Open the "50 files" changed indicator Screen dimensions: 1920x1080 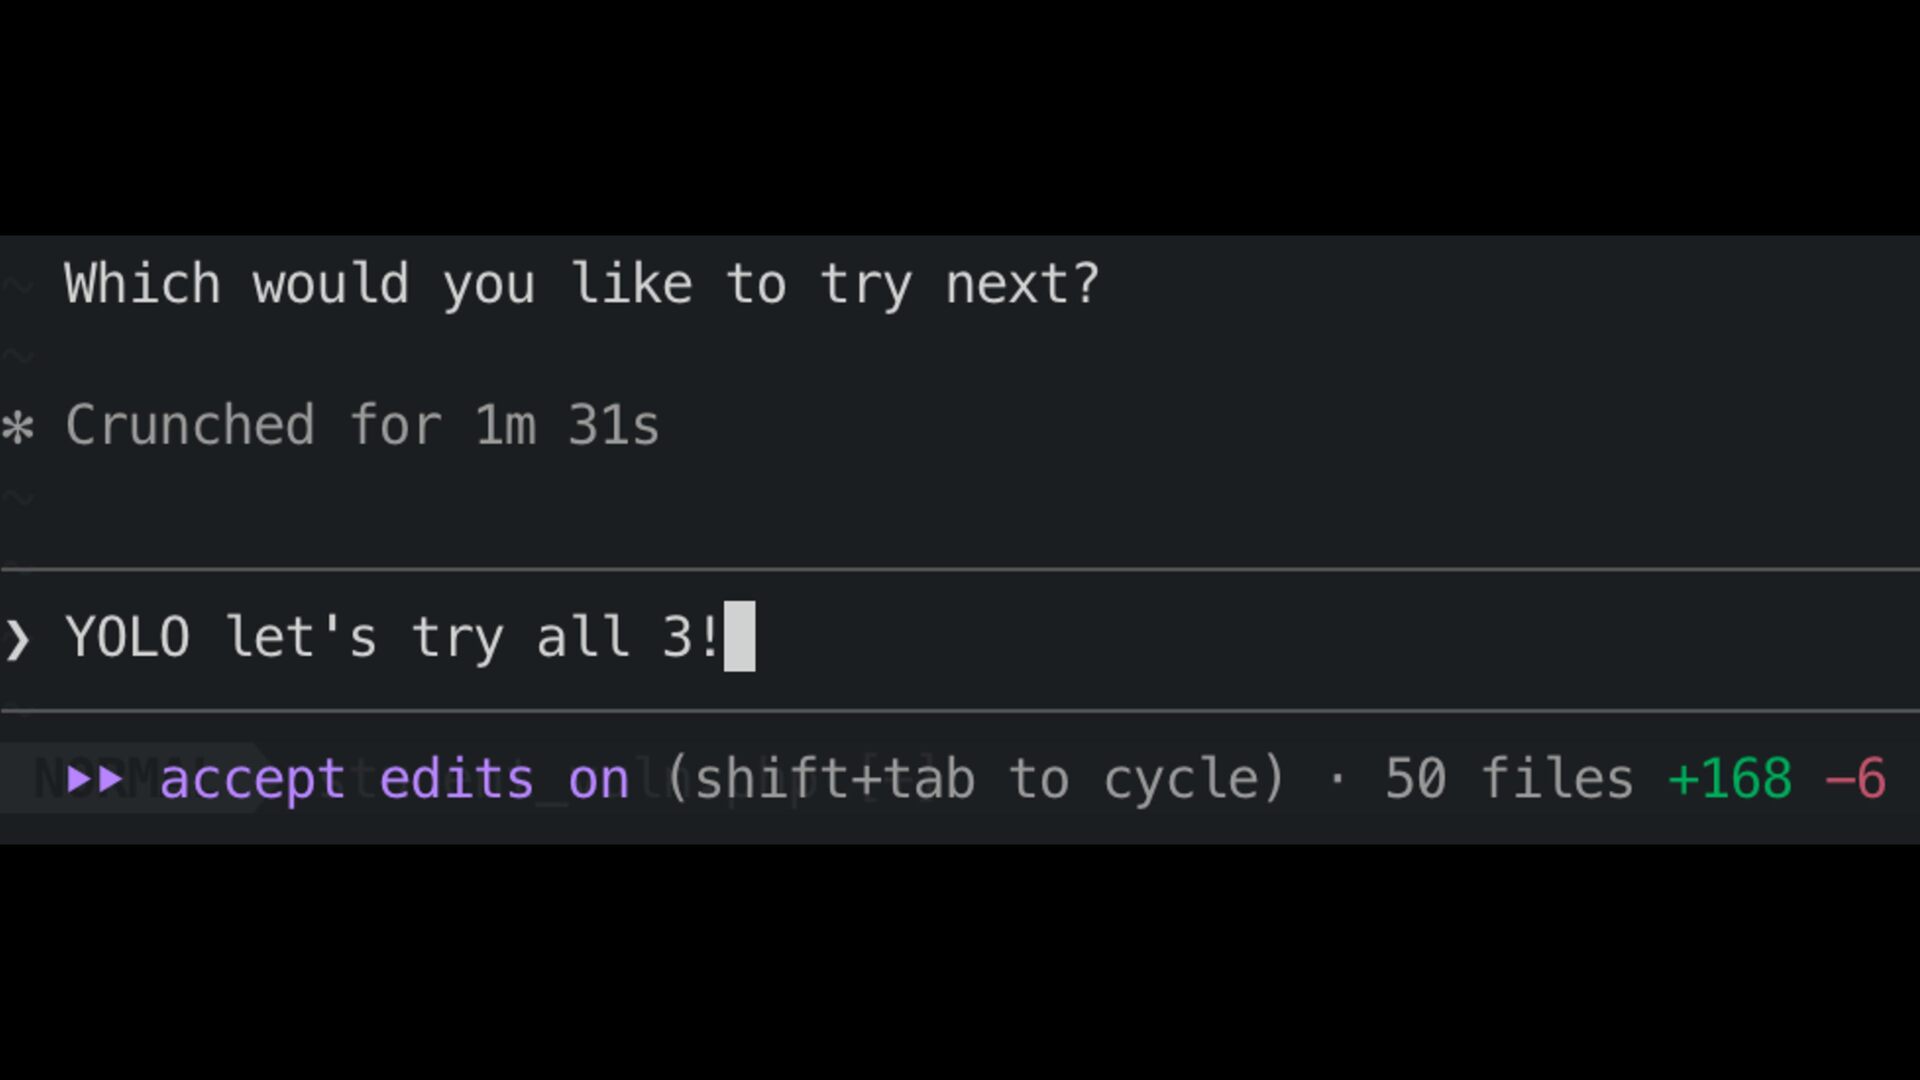pyautogui.click(x=1508, y=779)
